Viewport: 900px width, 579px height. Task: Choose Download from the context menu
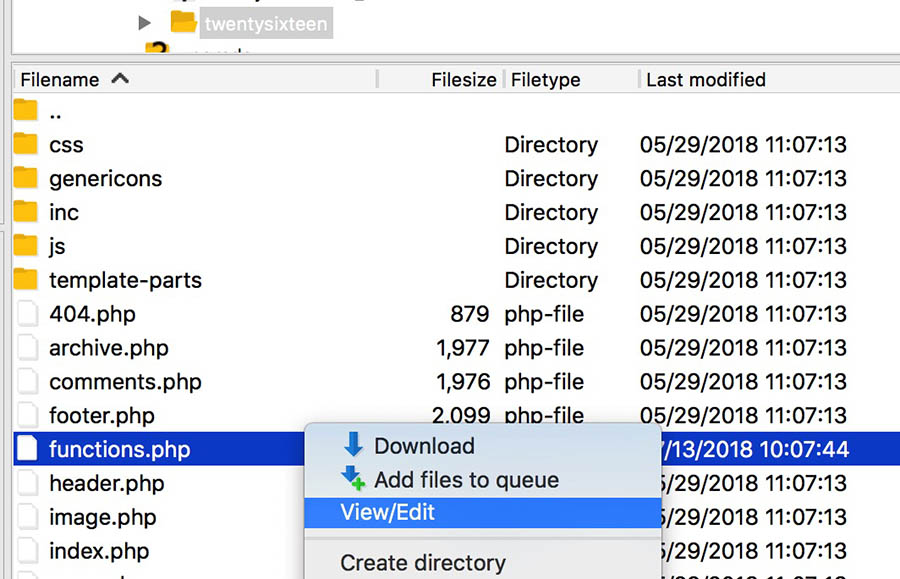pyautogui.click(x=424, y=446)
